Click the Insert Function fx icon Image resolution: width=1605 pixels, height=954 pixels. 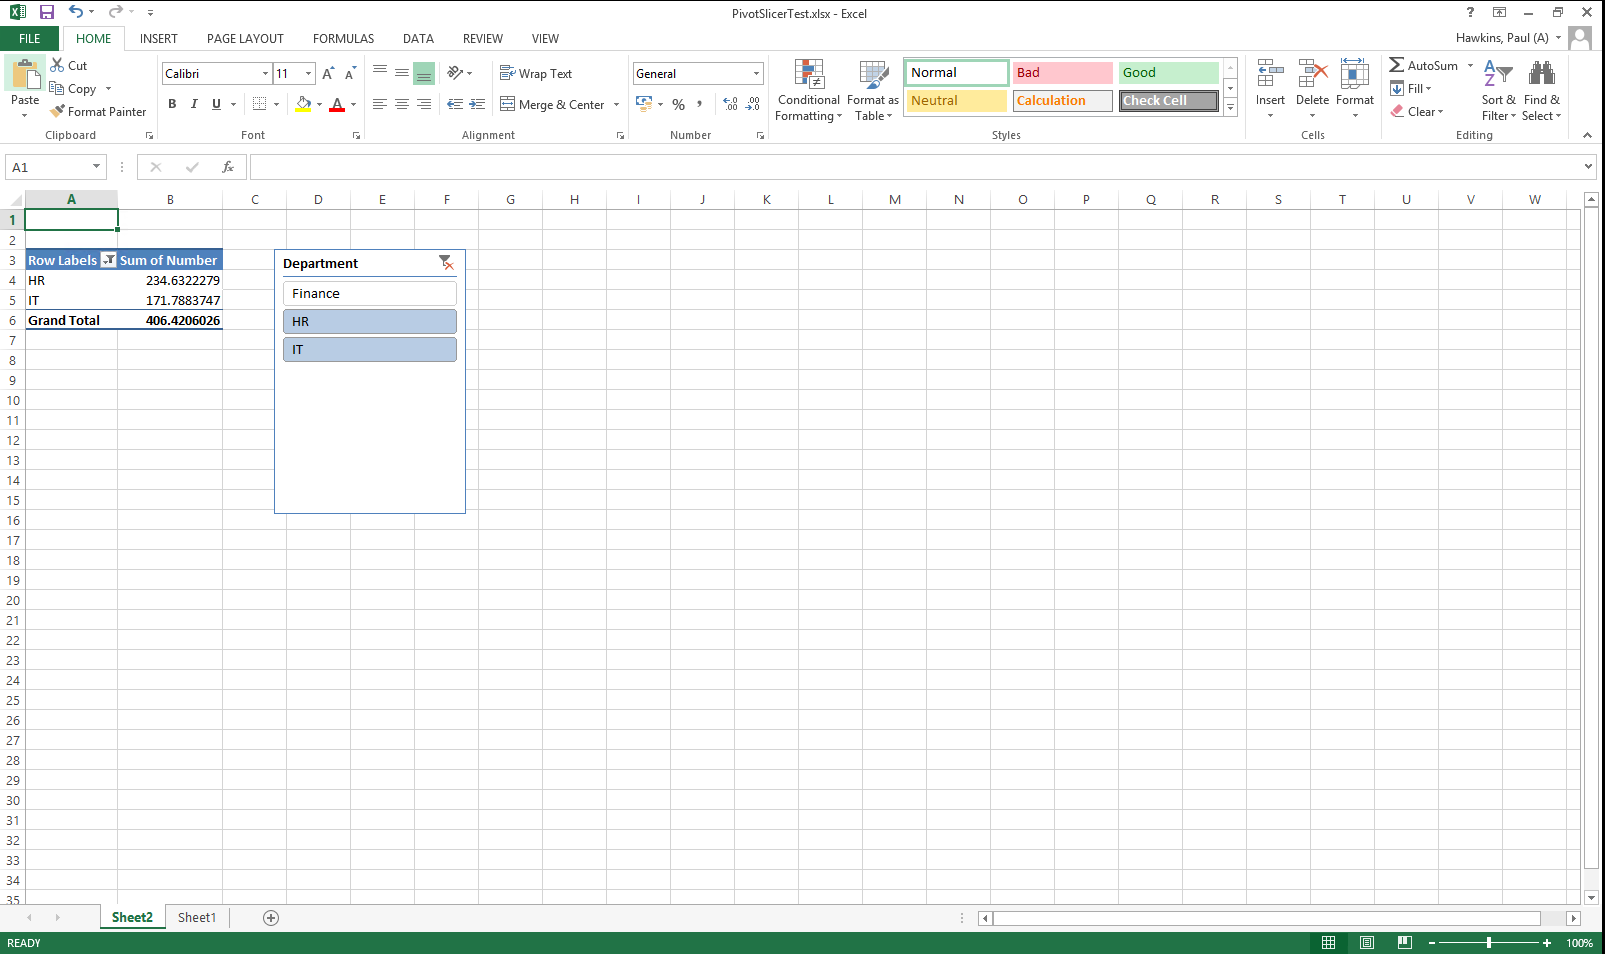[228, 167]
